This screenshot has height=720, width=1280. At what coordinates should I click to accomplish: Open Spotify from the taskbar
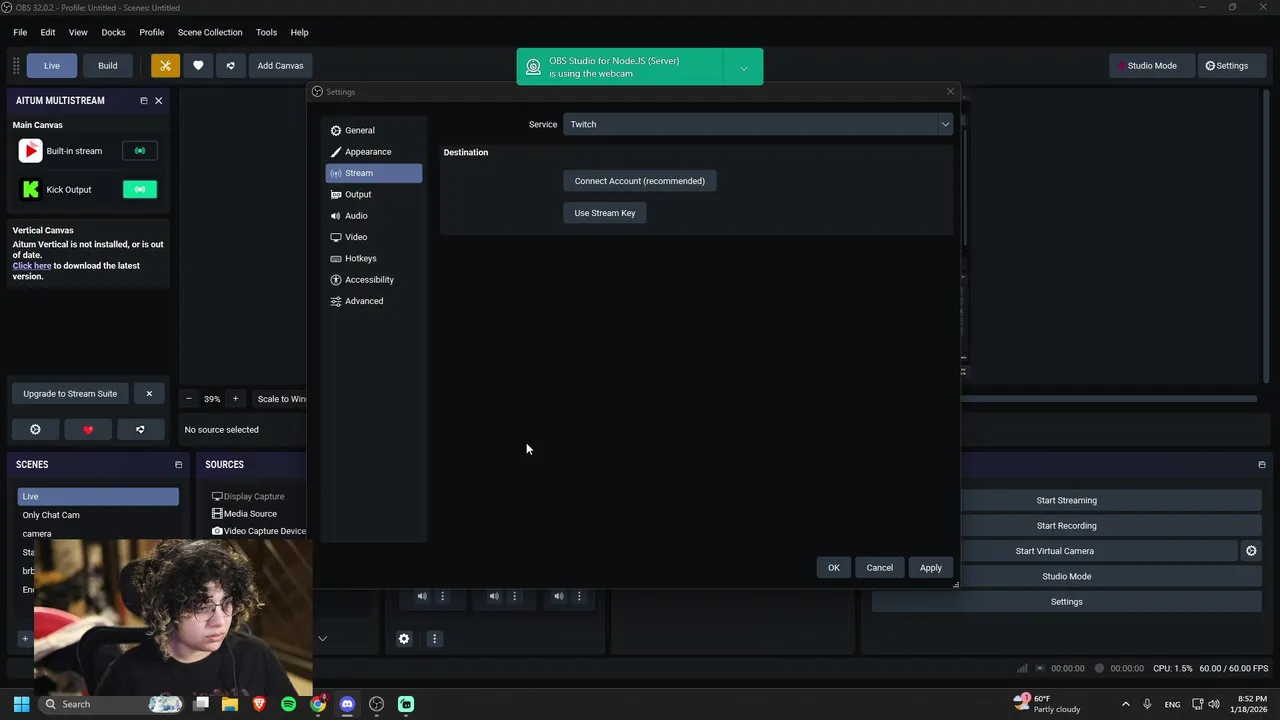[288, 704]
